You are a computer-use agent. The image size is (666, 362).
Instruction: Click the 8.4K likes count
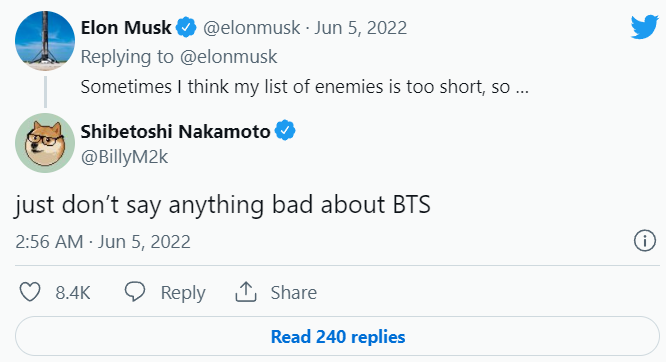pos(73,293)
